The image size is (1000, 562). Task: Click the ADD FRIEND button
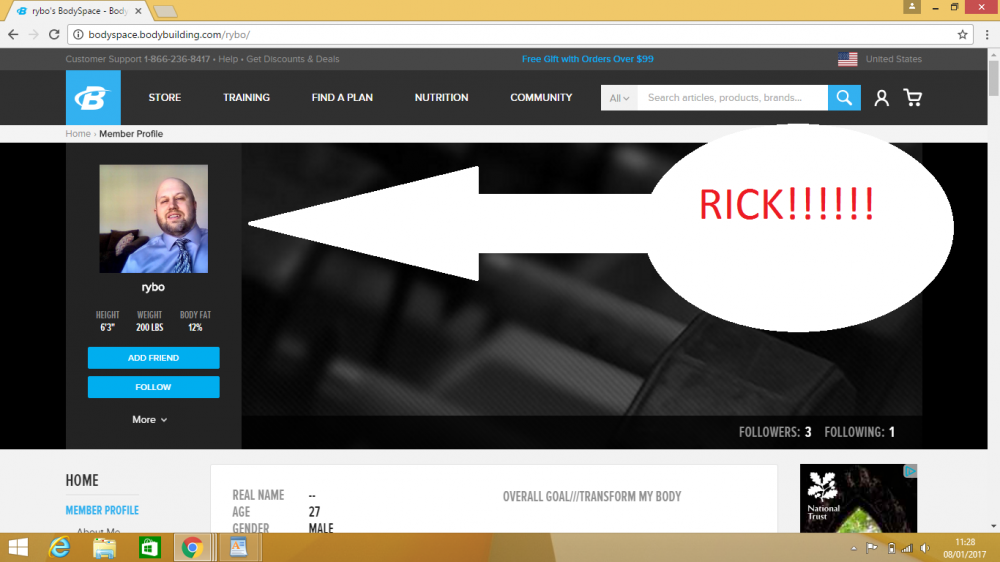154,358
